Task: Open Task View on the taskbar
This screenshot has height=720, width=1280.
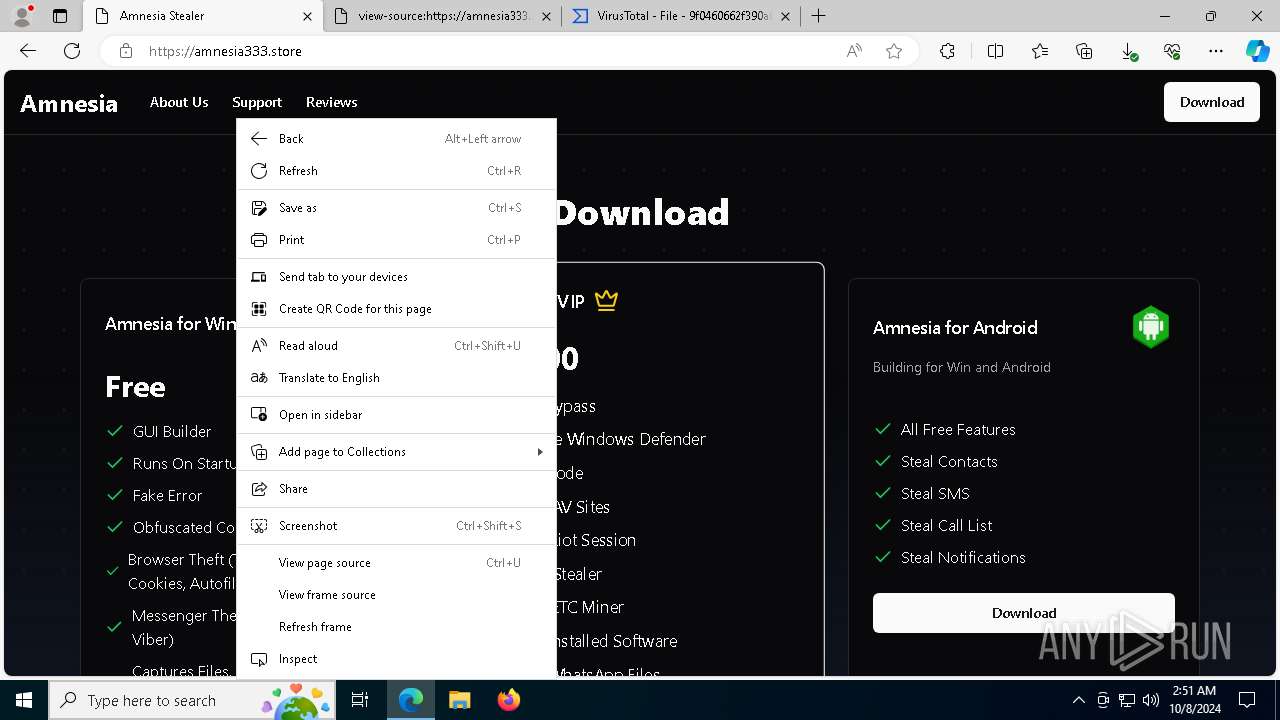Action: click(x=360, y=700)
